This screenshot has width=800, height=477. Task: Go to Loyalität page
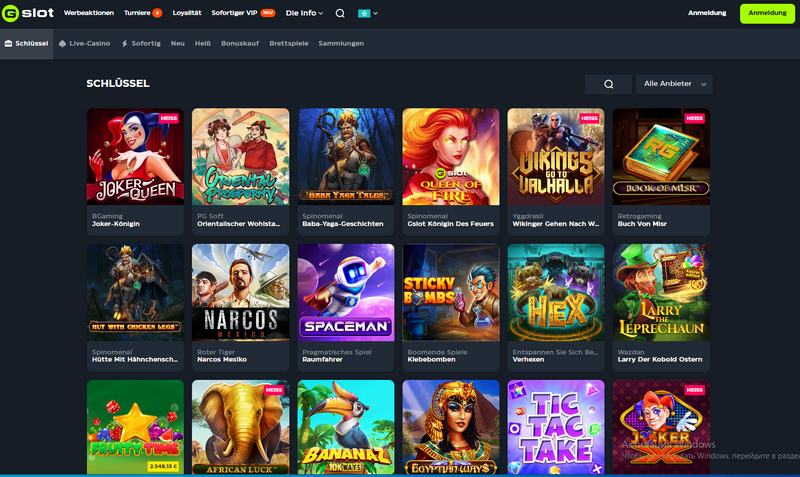pos(187,13)
